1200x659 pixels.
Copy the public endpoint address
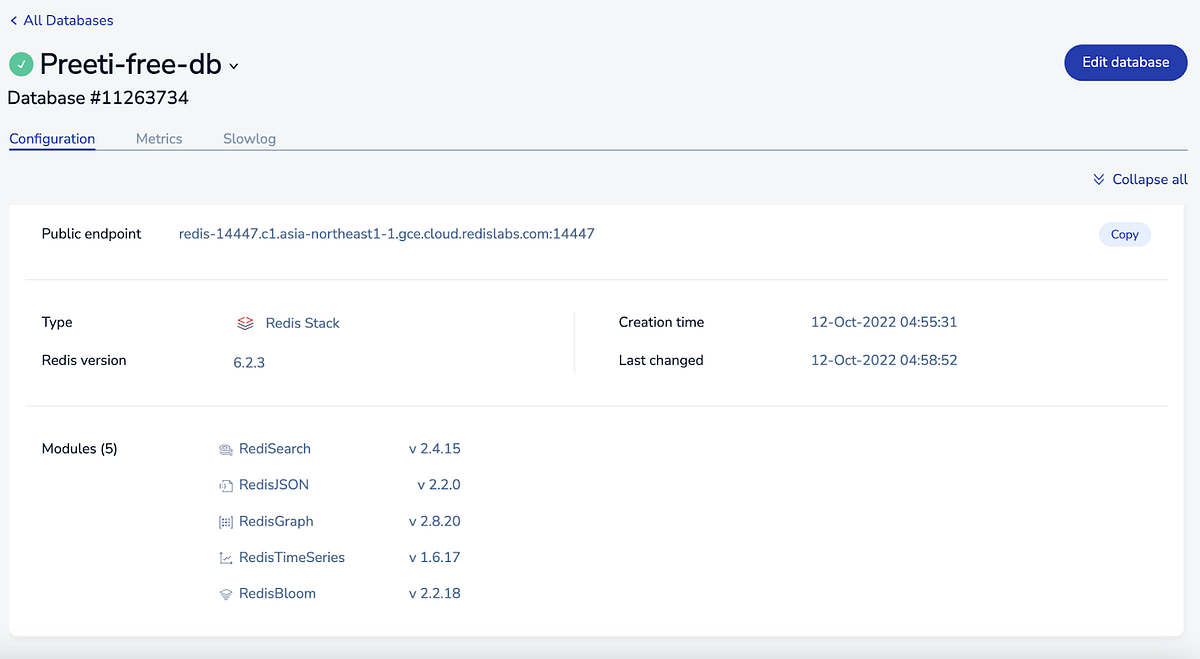pyautogui.click(x=1124, y=234)
